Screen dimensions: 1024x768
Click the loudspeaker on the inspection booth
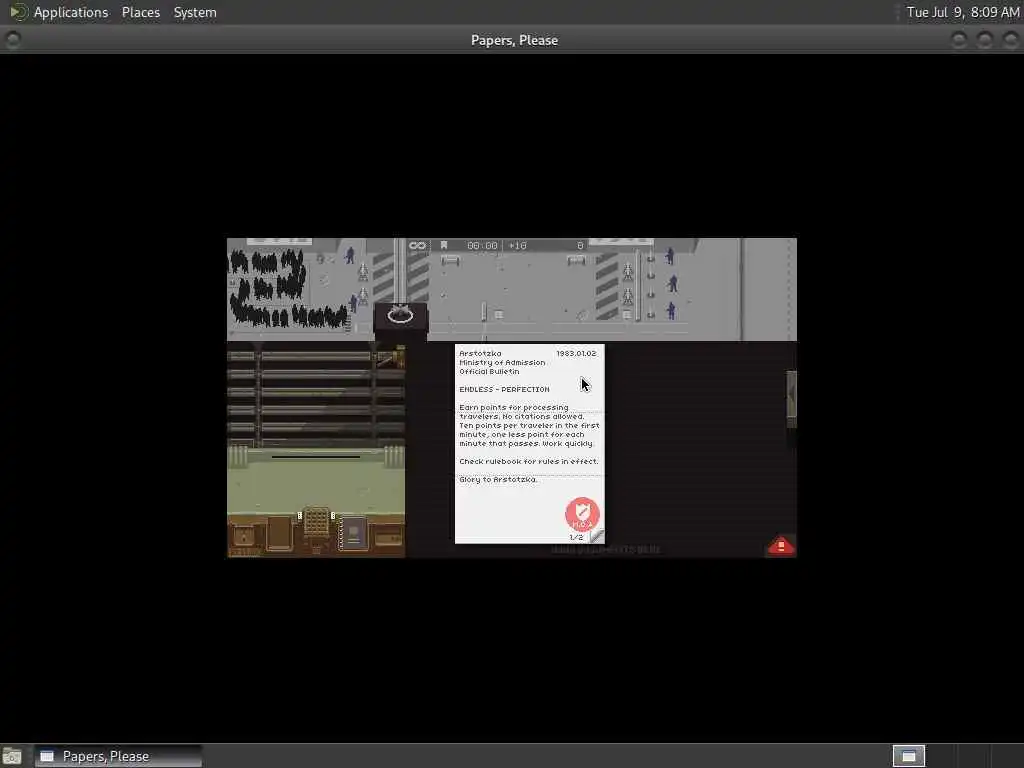(x=400, y=315)
